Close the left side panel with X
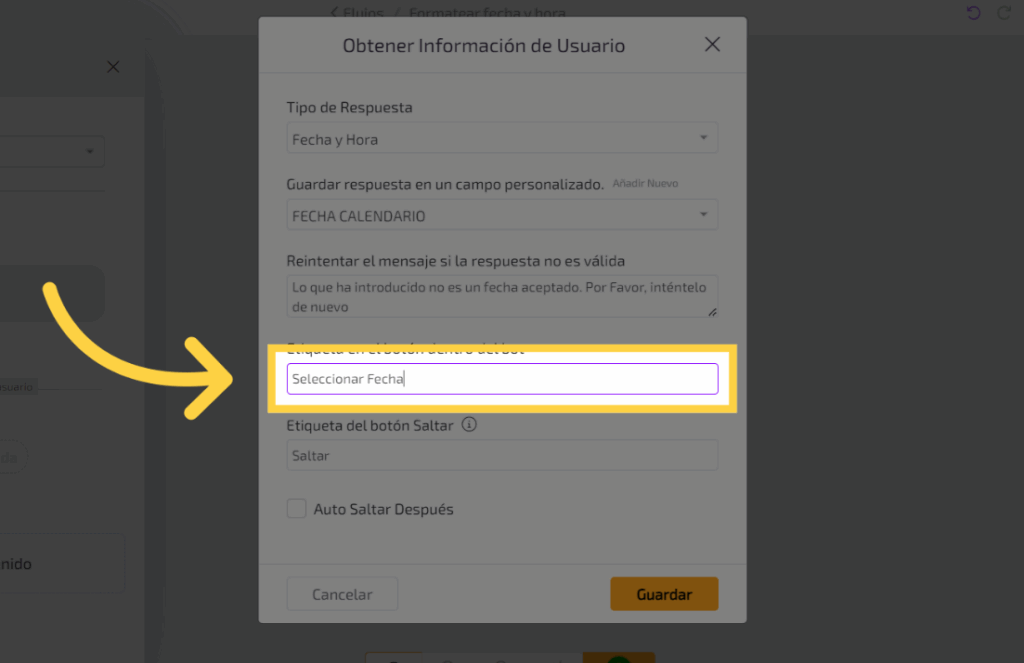This screenshot has width=1024, height=663. pyautogui.click(x=113, y=67)
